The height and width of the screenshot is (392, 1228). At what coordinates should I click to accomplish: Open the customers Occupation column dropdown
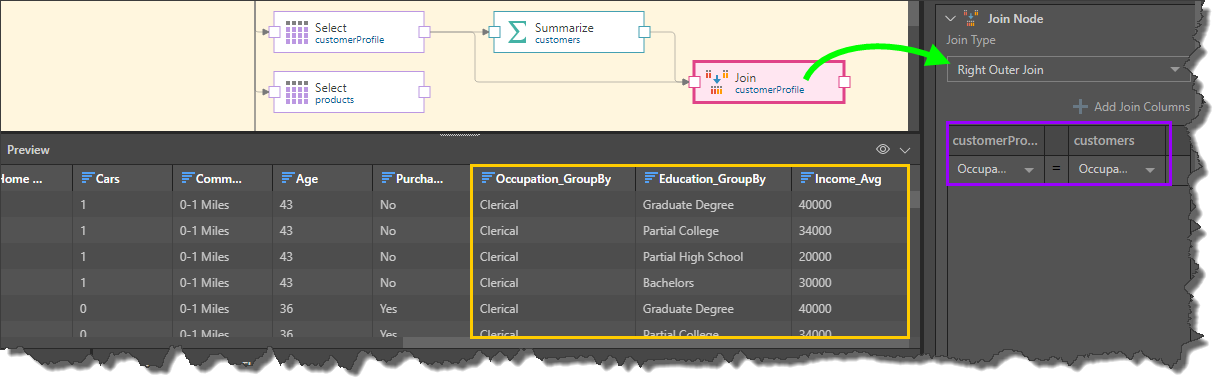[1116, 170]
